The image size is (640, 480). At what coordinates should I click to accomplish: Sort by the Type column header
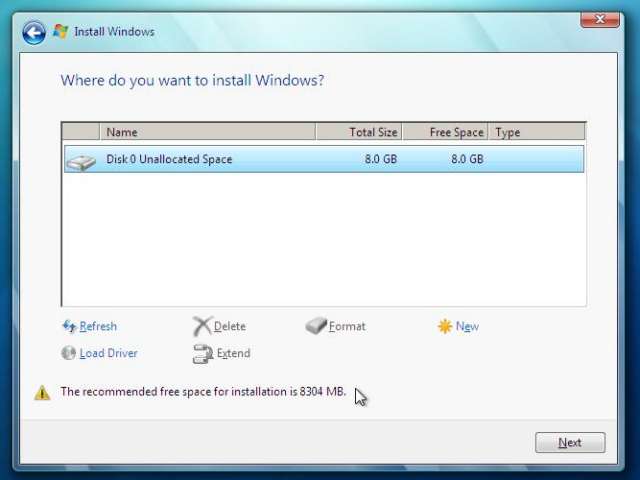coord(537,132)
